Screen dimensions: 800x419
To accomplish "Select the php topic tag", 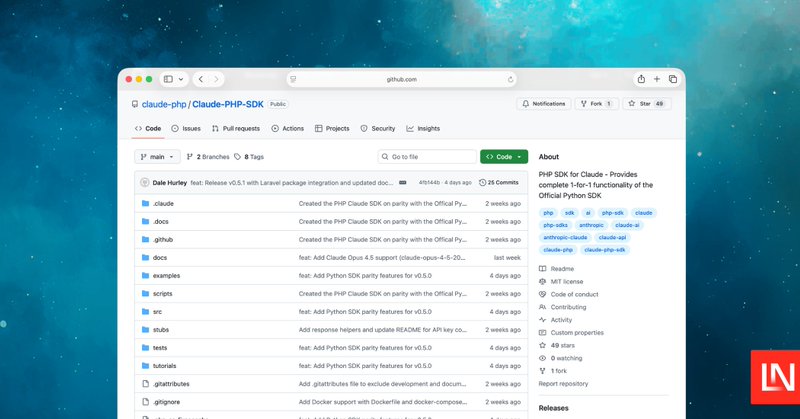I will (548, 213).
